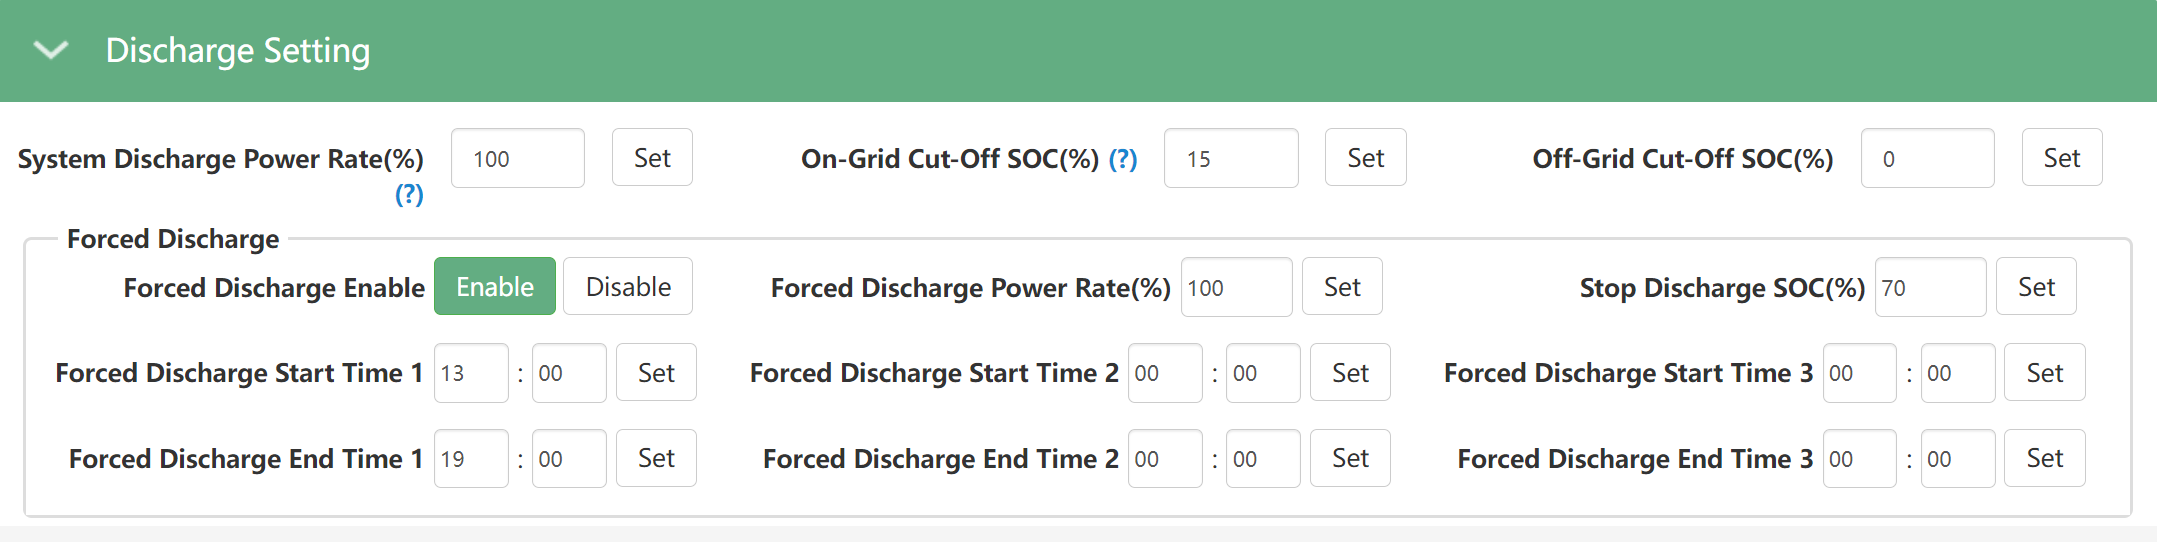Set Forced Discharge Power Rate
2157x542 pixels.
click(x=1342, y=287)
